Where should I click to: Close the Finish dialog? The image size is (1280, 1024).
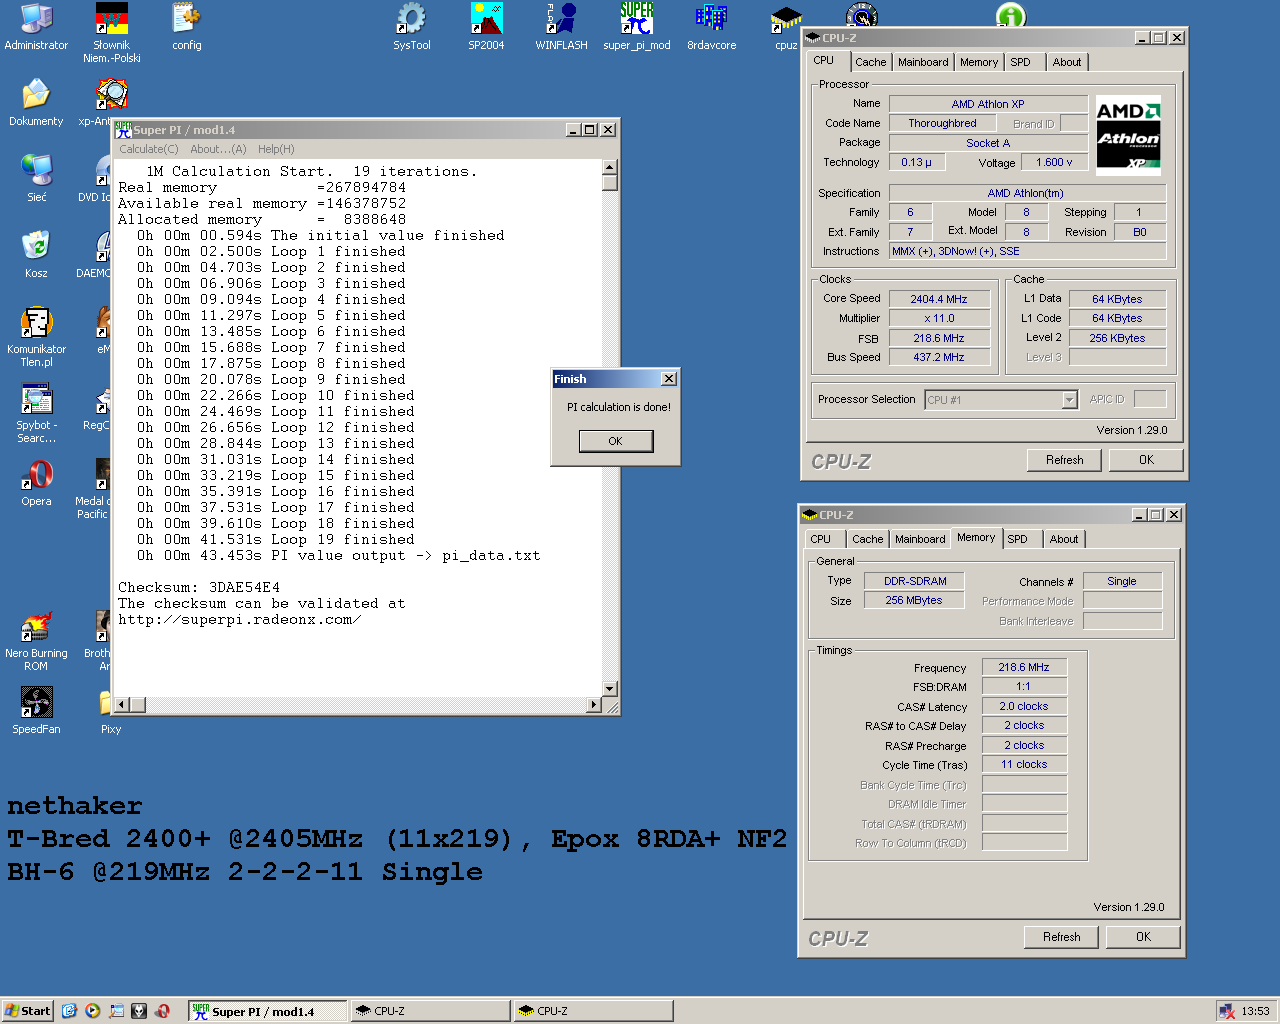(669, 379)
